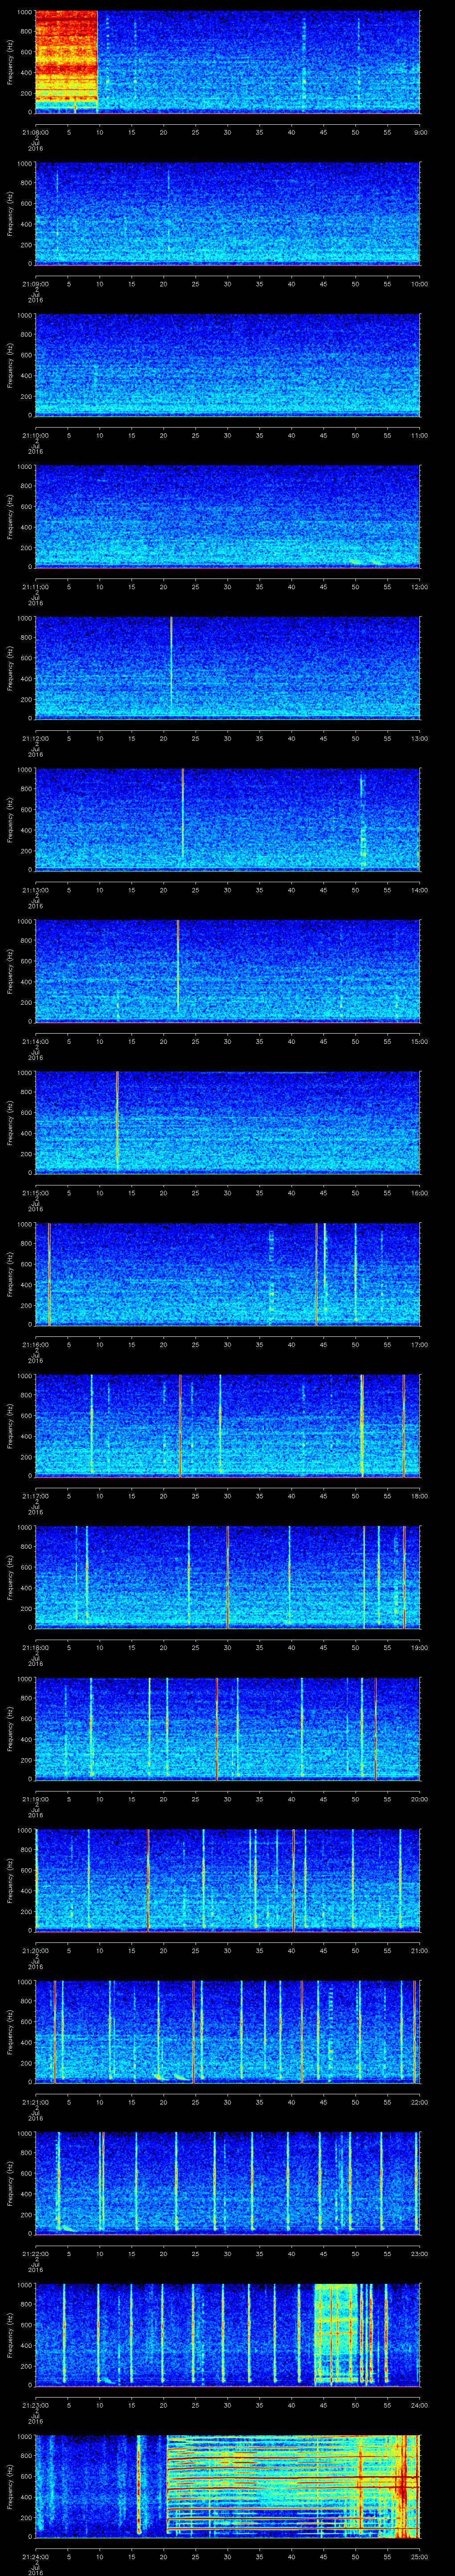Select the red pulse near second 44 in the 21:16 panel
The width and height of the screenshot is (455, 2576).
click(x=317, y=1273)
